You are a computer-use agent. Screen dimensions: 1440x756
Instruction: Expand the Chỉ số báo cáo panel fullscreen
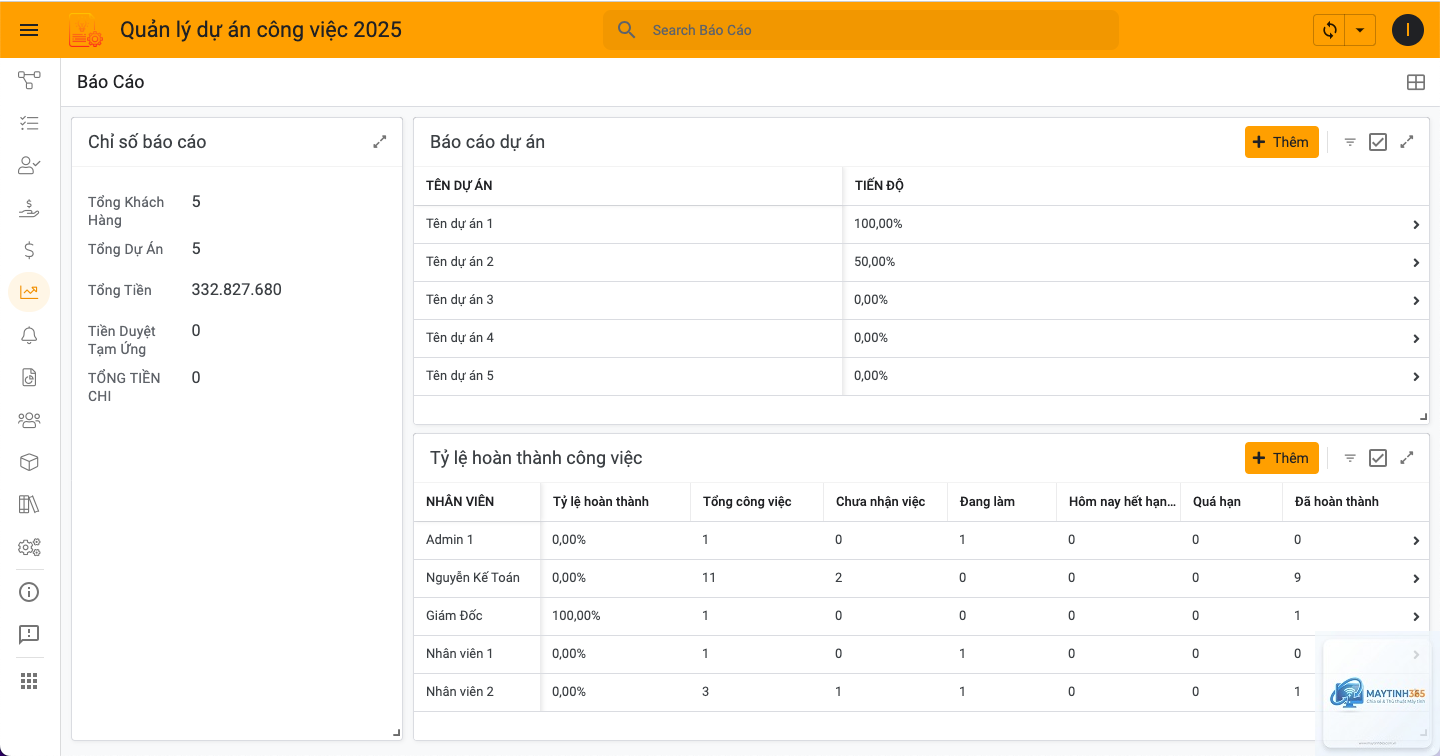coord(380,142)
